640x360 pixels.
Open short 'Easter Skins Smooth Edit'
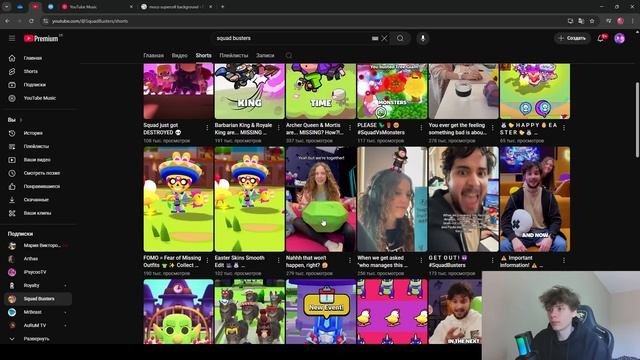(249, 199)
